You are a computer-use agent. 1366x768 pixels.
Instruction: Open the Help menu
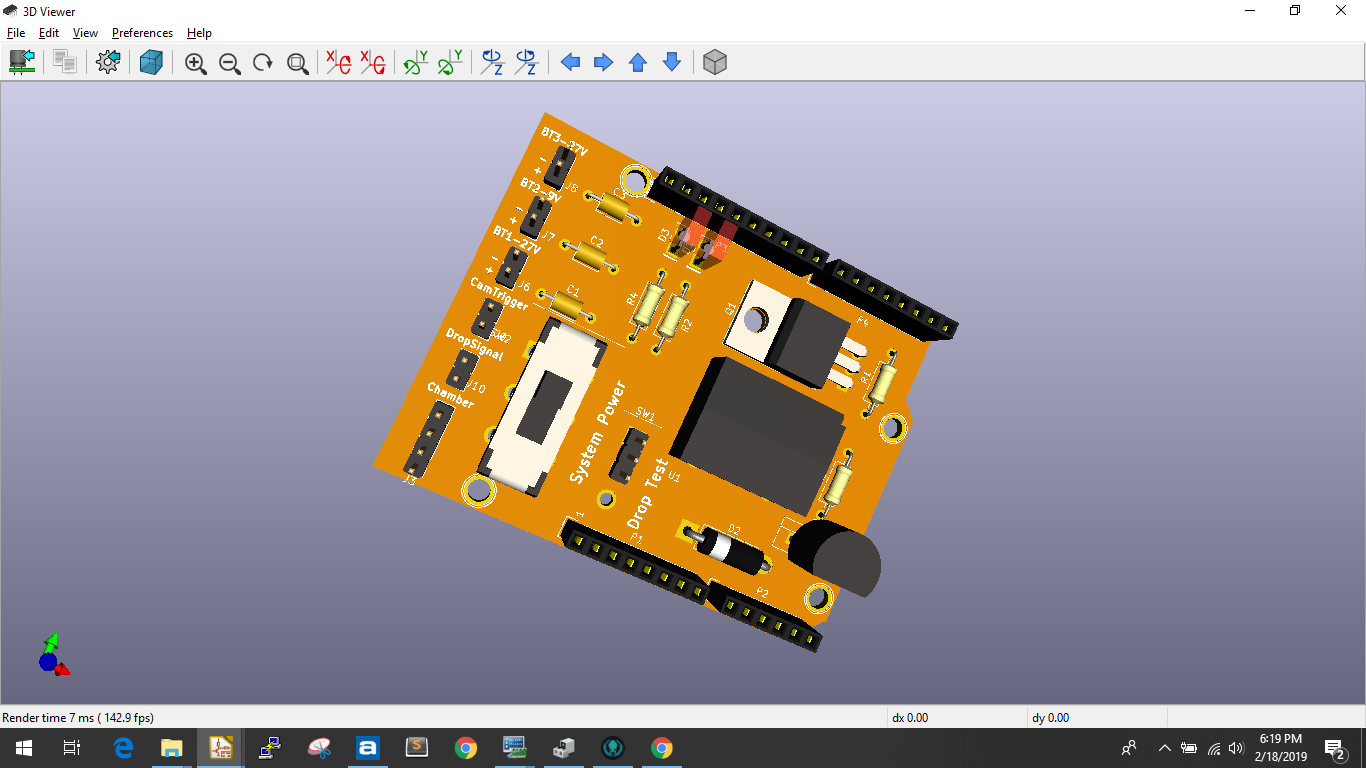(x=199, y=33)
